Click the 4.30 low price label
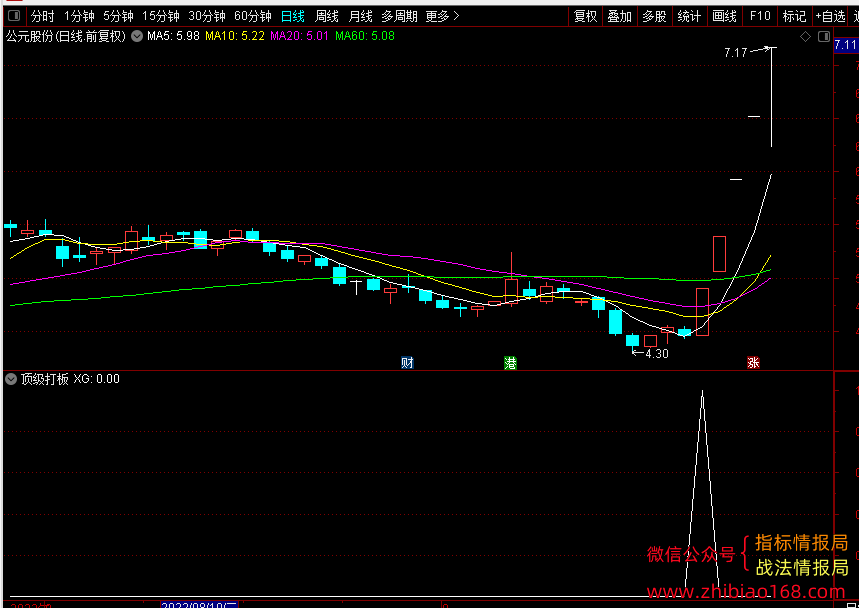Screen dimensions: 859x608 pos(657,354)
